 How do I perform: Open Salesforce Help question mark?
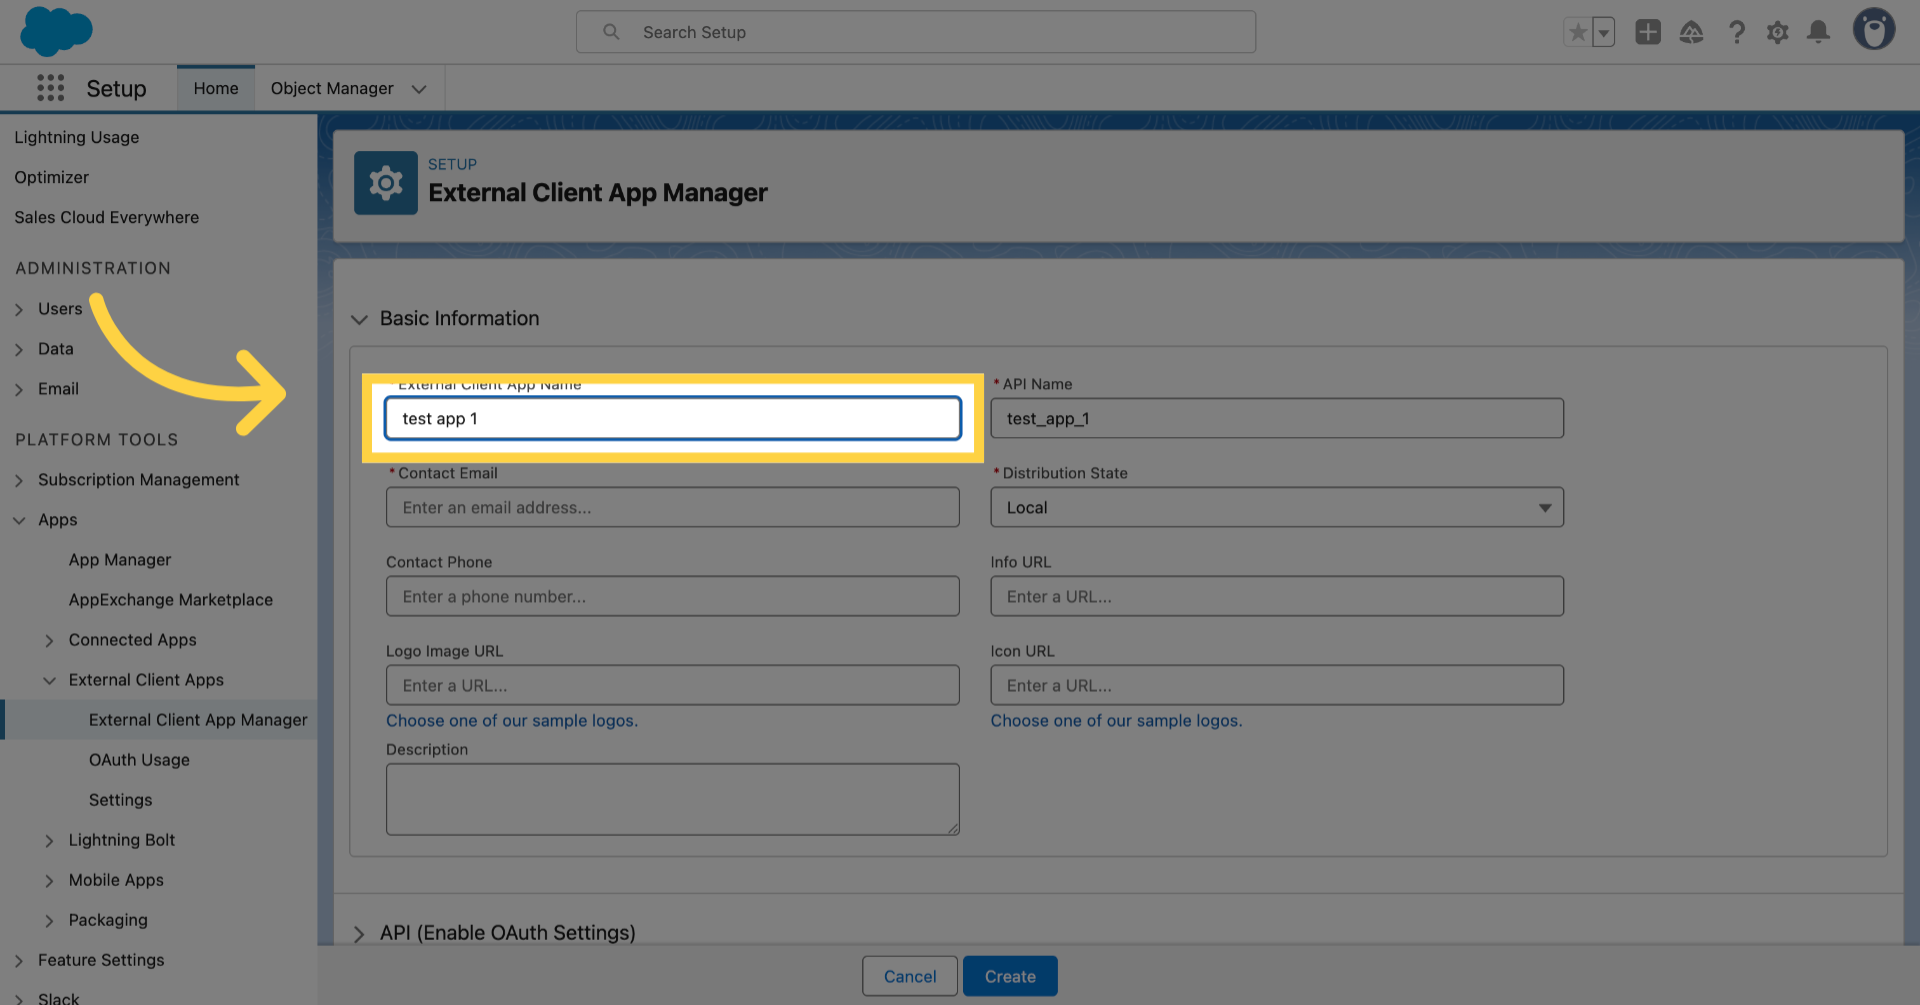[1736, 31]
